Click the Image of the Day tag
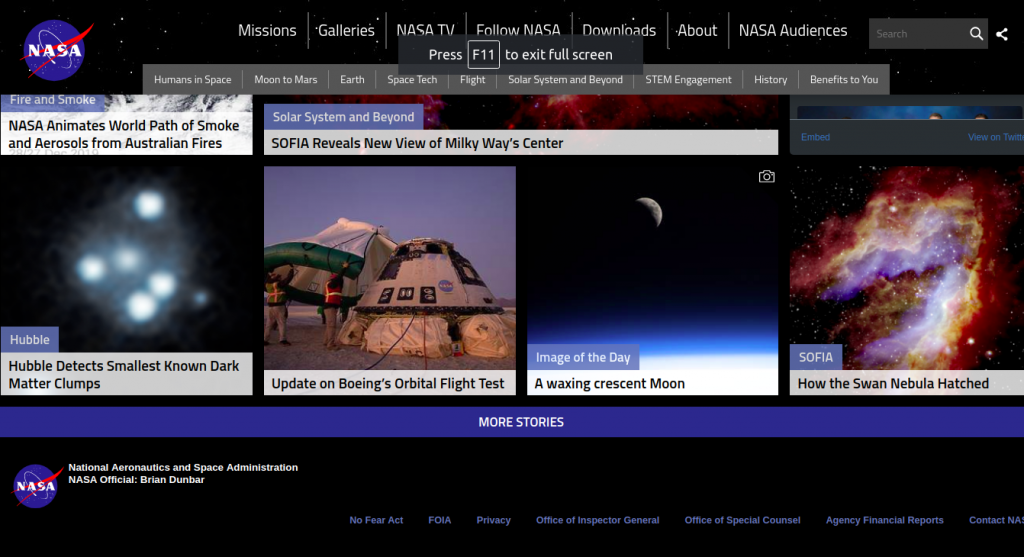Viewport: 1024px width, 557px height. pos(583,357)
